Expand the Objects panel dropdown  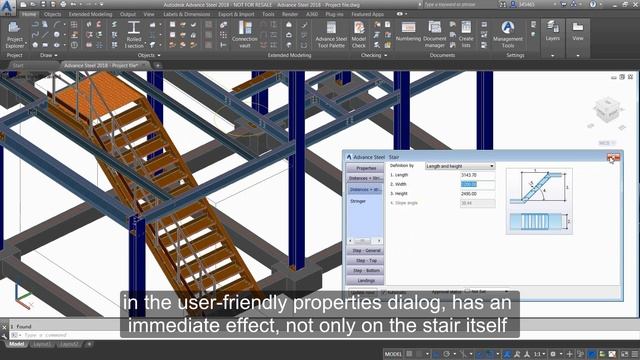159,55
